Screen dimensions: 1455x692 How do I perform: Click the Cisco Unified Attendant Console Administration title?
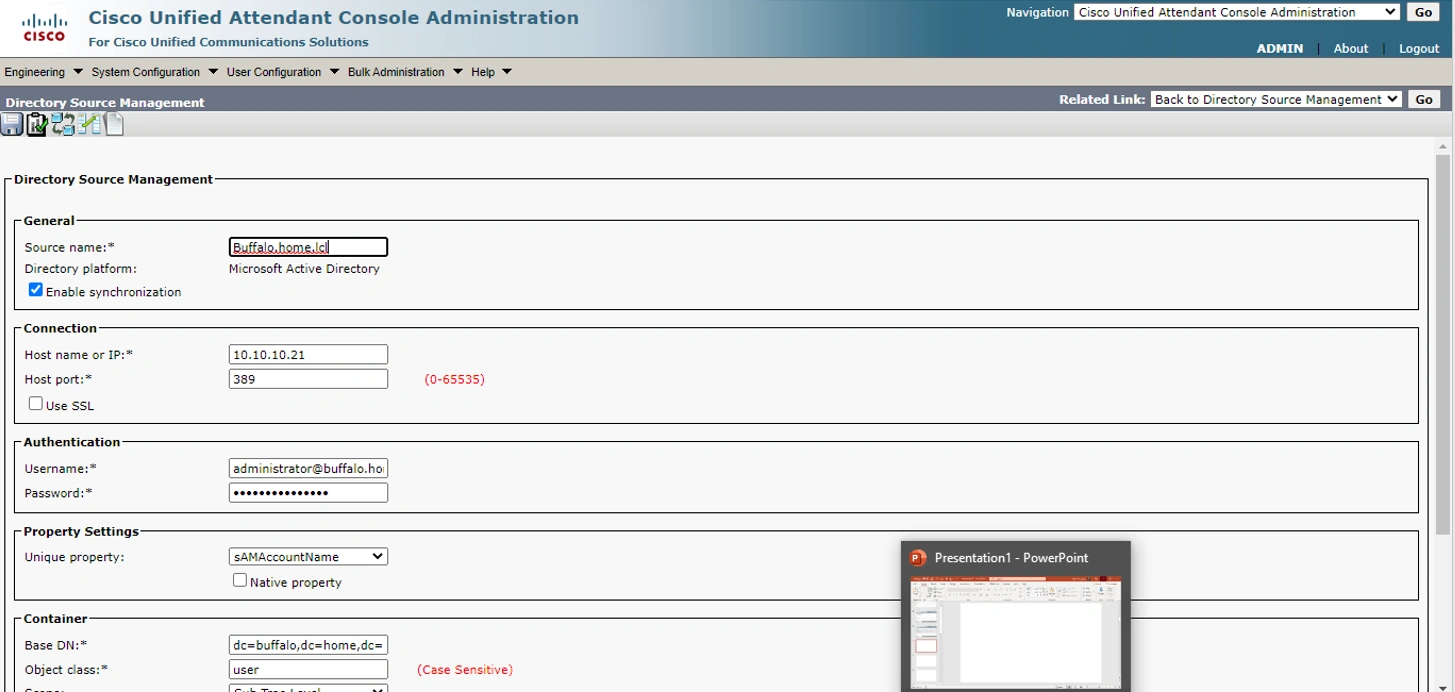coord(333,17)
